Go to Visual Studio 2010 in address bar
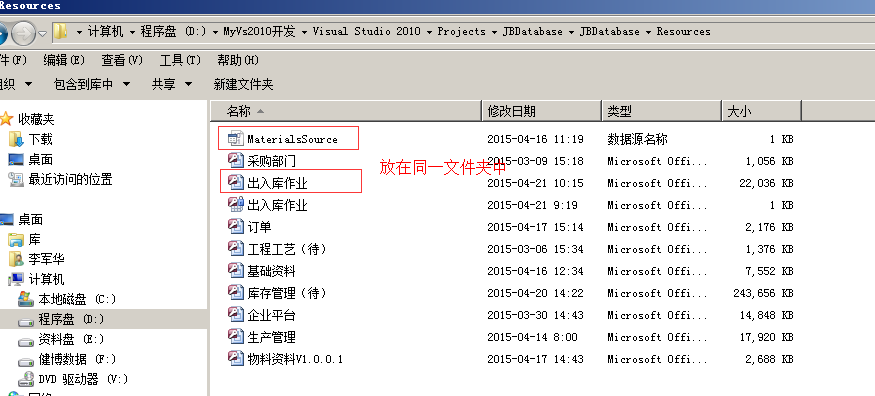The width and height of the screenshot is (875, 396). point(367,32)
